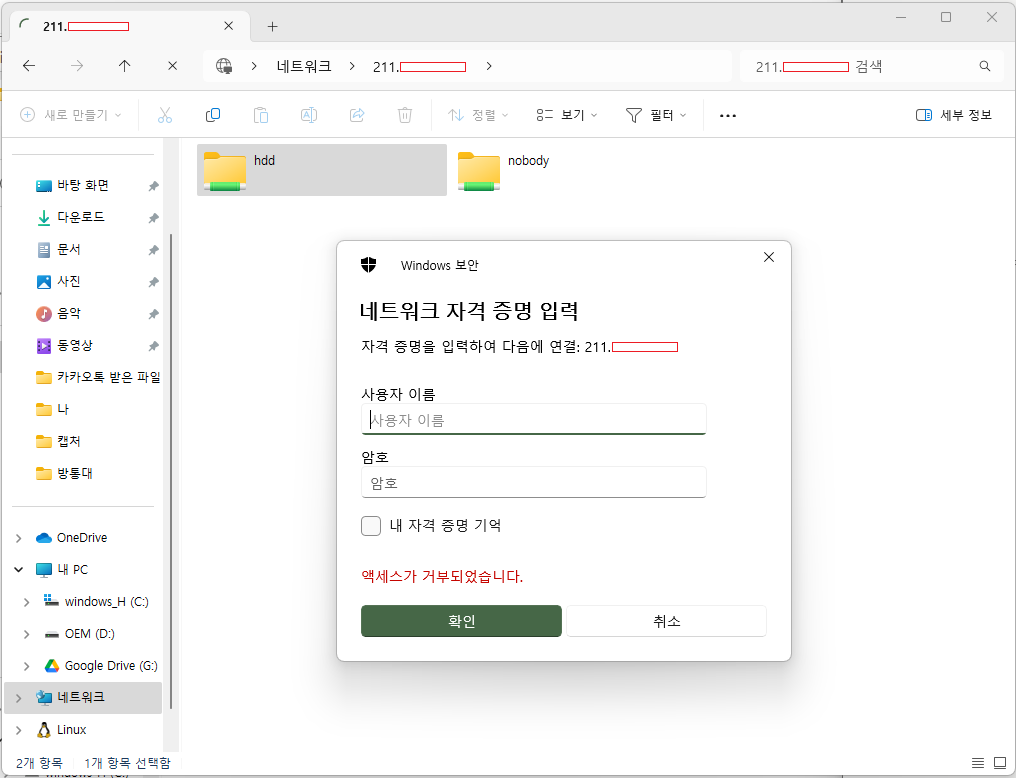Open the hdd shared folder

321,170
